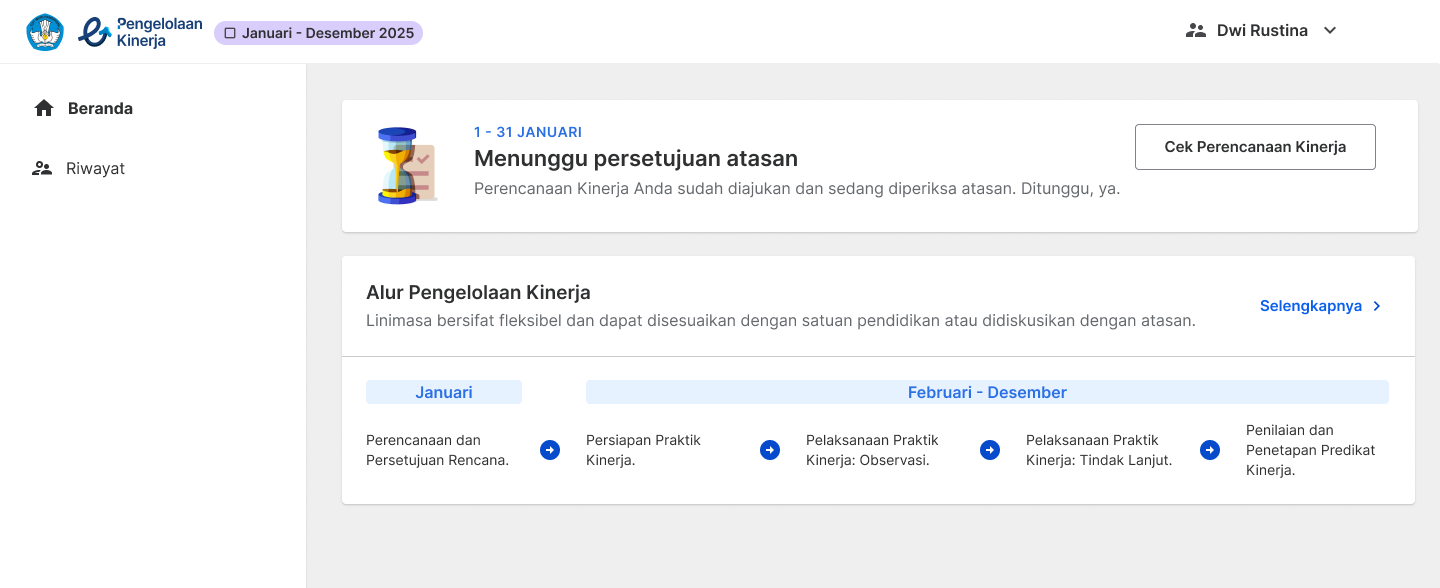Click the arrow icon after Persiapan Praktik Kinerja

click(770, 450)
